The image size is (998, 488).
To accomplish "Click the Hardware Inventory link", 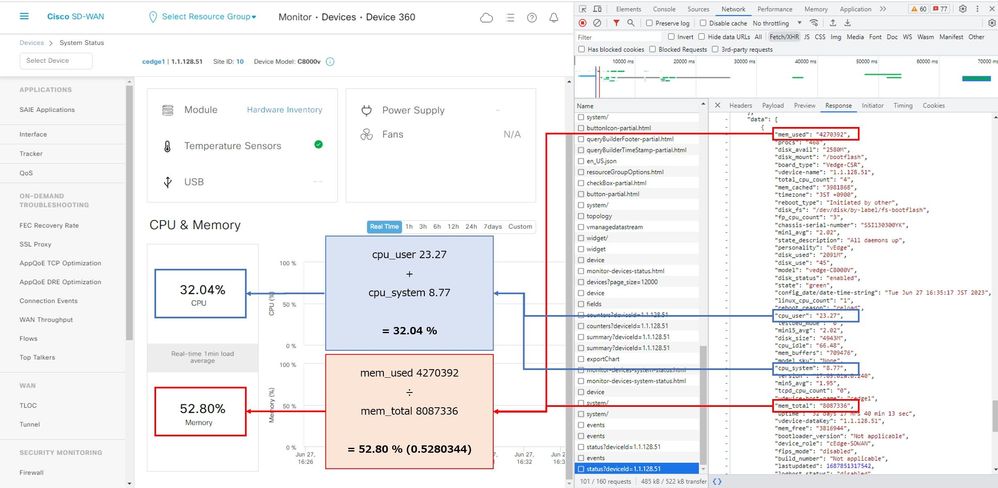I will (285, 109).
